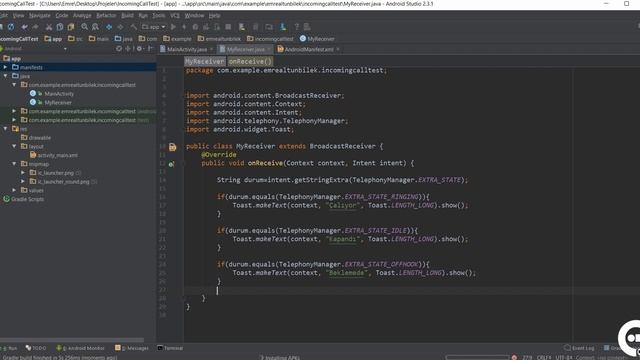Open the Event Log

pos(579,348)
